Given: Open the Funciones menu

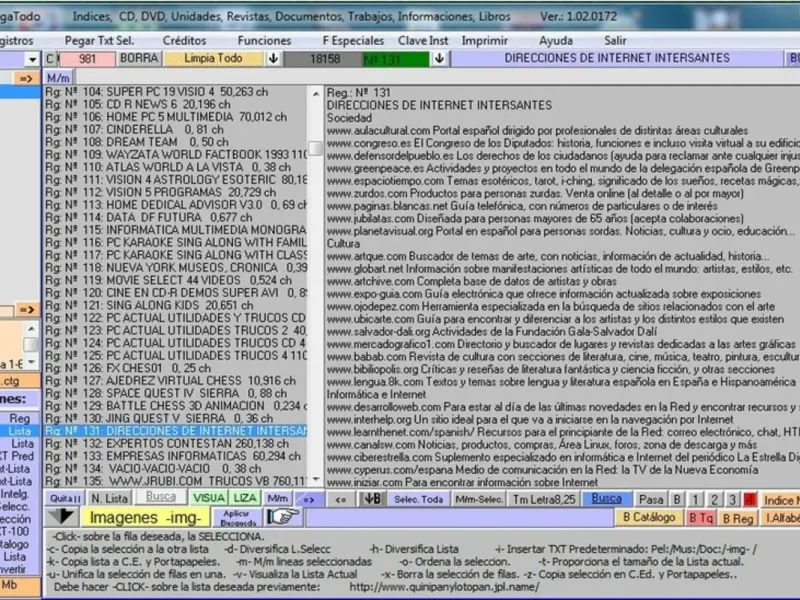Looking at the screenshot, I should [264, 40].
